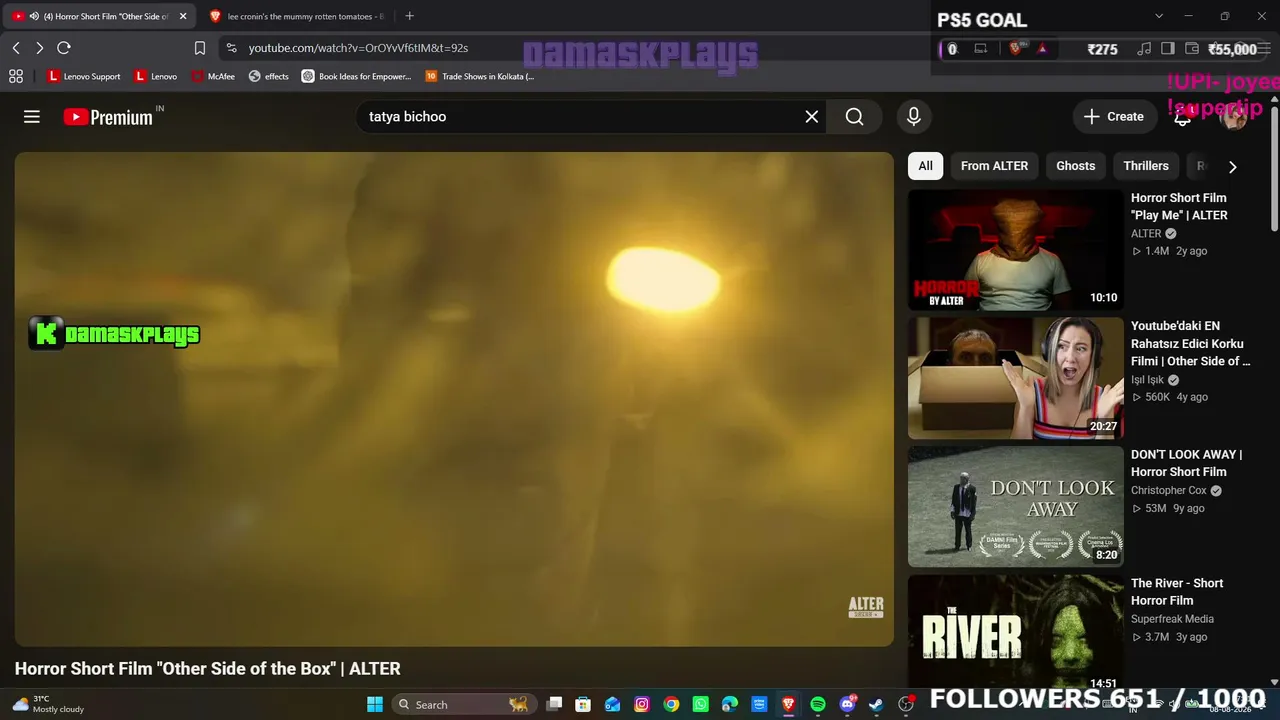Open Microsoft Store from the taskbar
This screenshot has height=720, width=1280.
(583, 704)
